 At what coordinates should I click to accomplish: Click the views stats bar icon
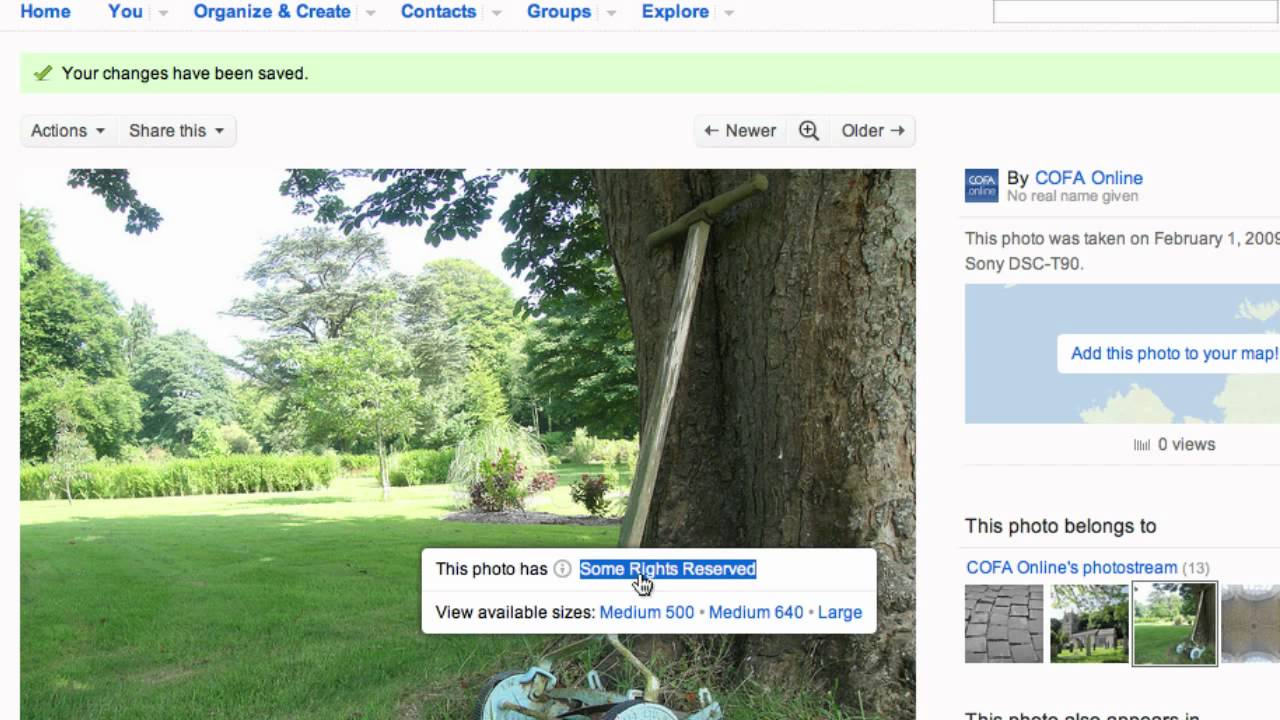[x=1141, y=445]
